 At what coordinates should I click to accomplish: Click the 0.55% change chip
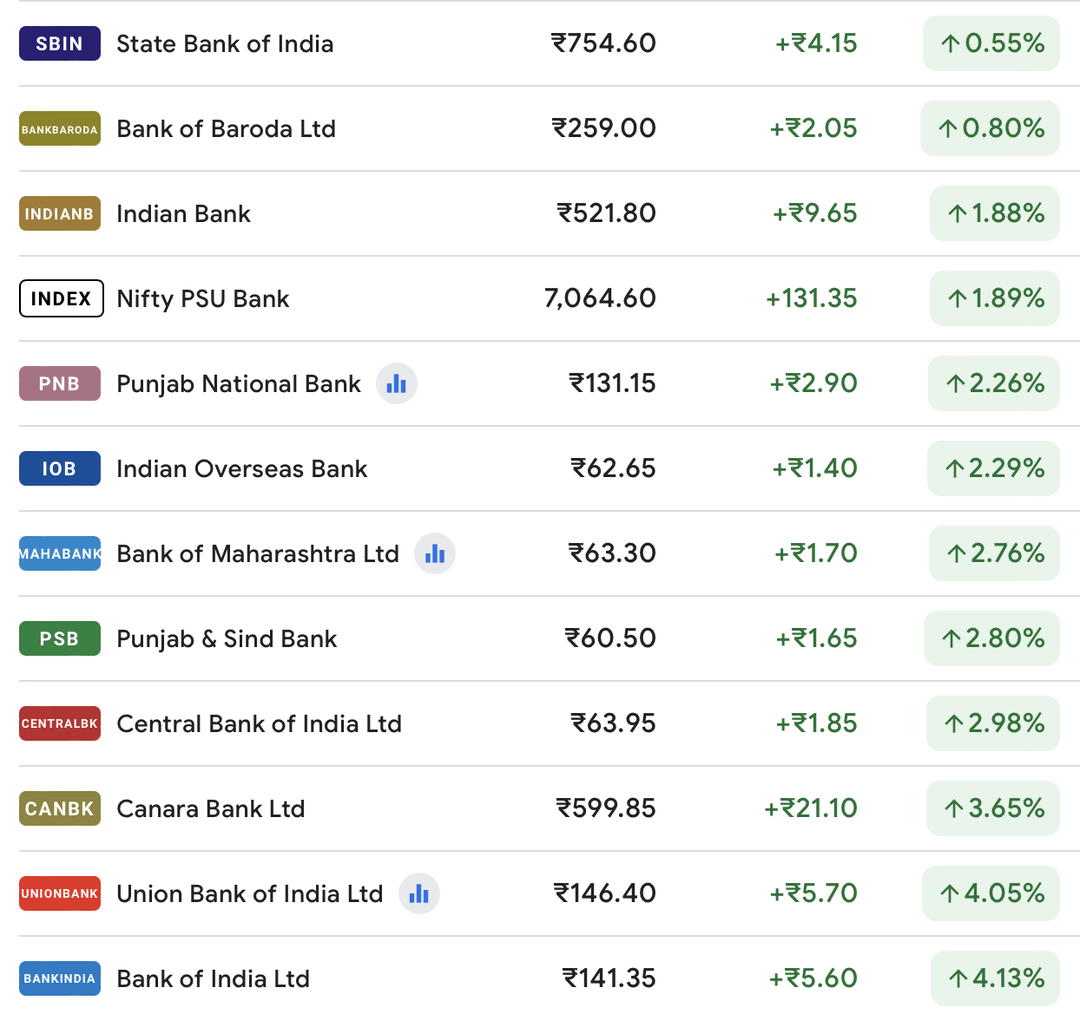[x=991, y=44]
